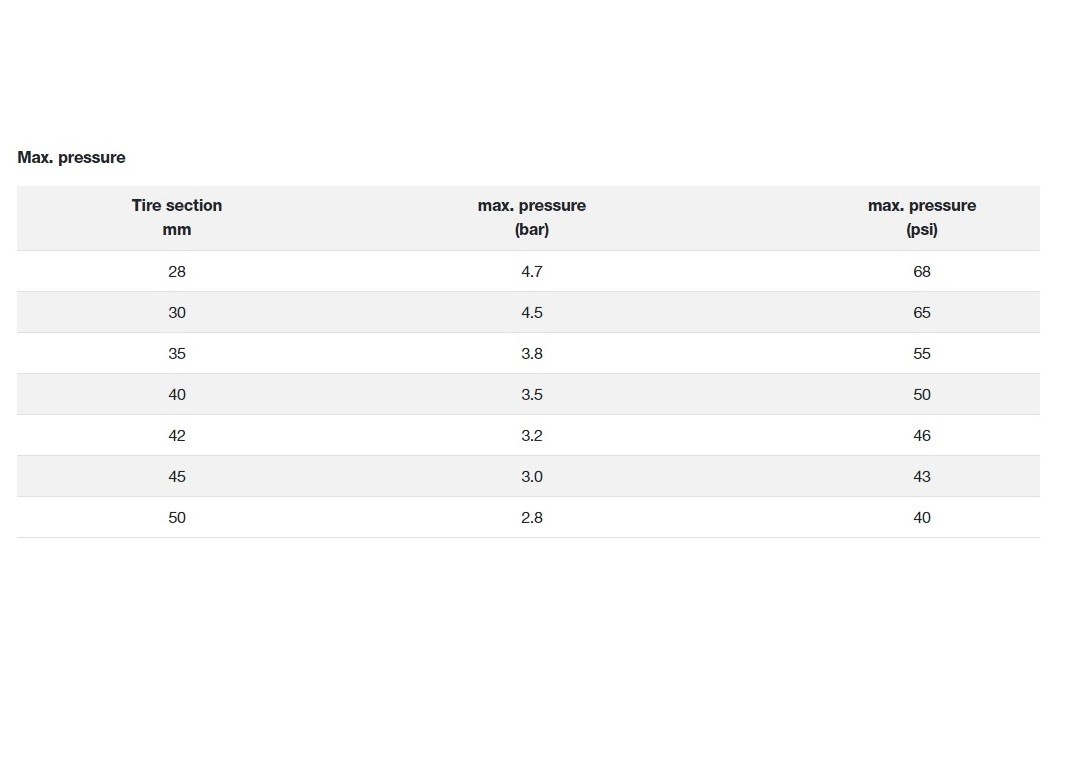The width and height of the screenshot is (1090, 768).
Task: Click the 3.8 bar pressure value
Action: pos(531,353)
